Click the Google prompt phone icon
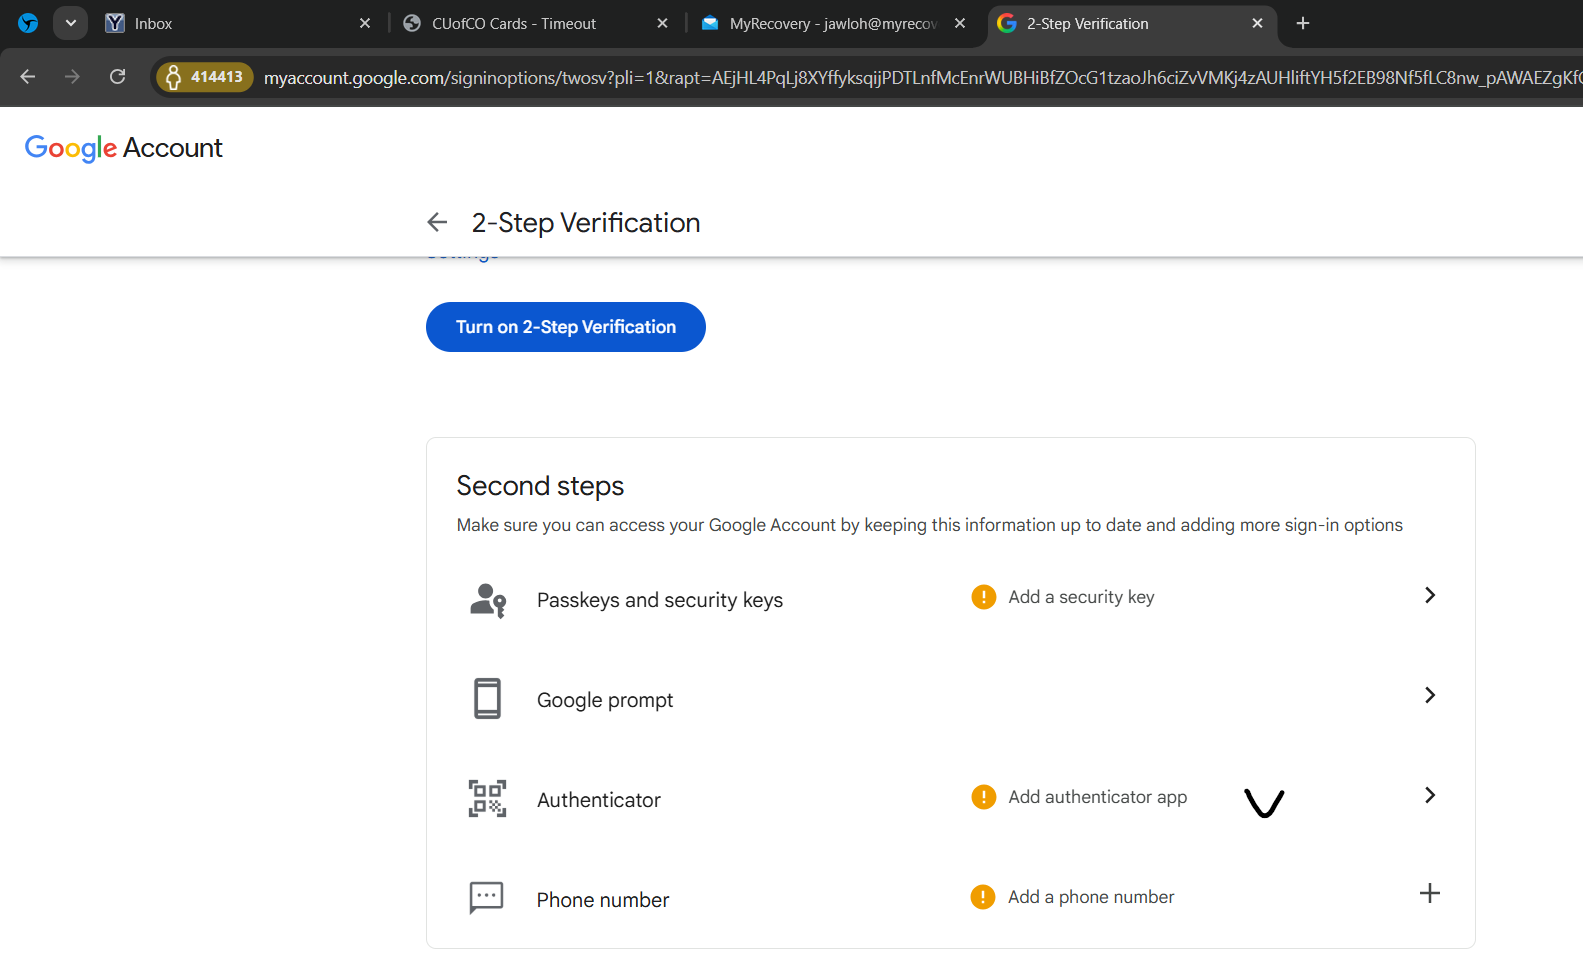The width and height of the screenshot is (1583, 976). point(487,699)
